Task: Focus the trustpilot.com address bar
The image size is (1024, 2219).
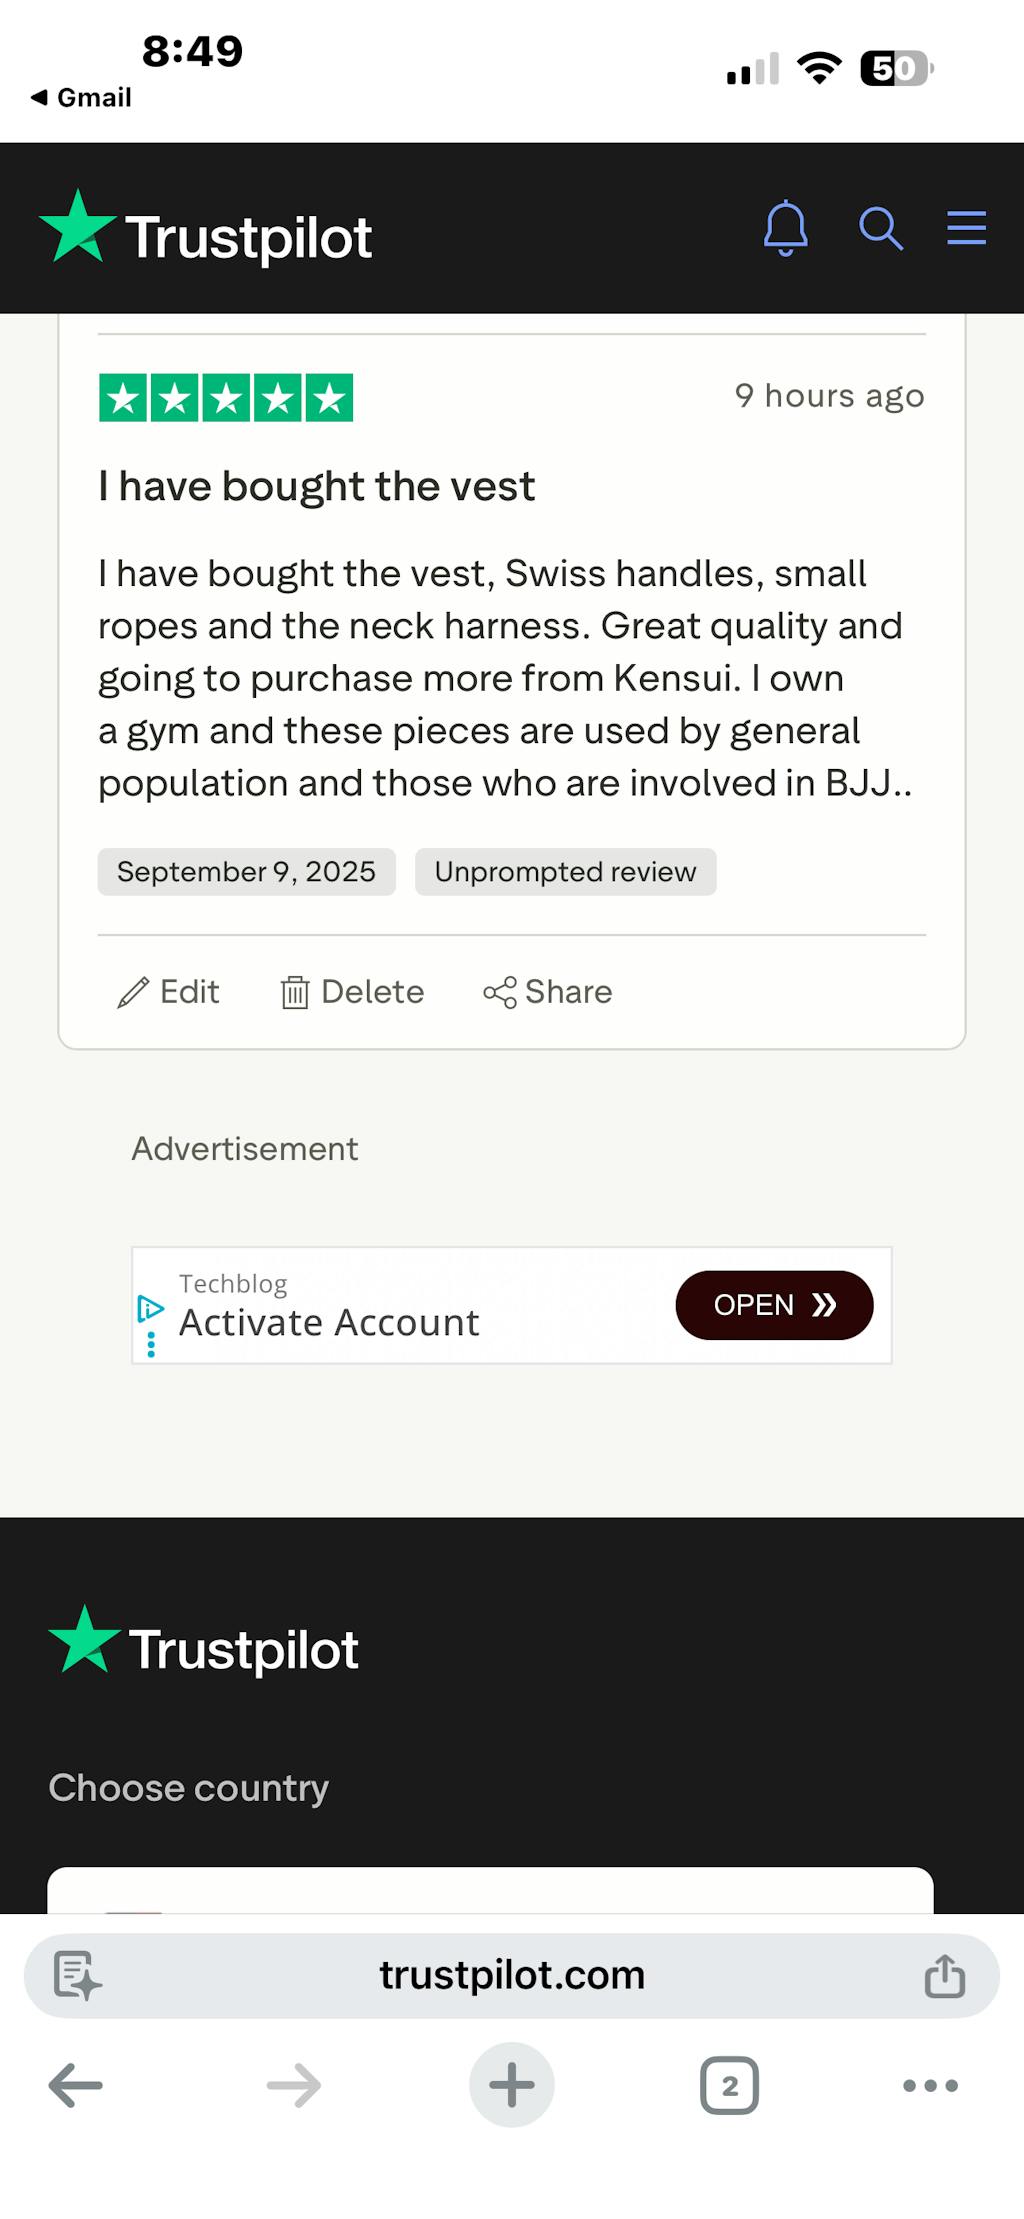Action: 512,1976
